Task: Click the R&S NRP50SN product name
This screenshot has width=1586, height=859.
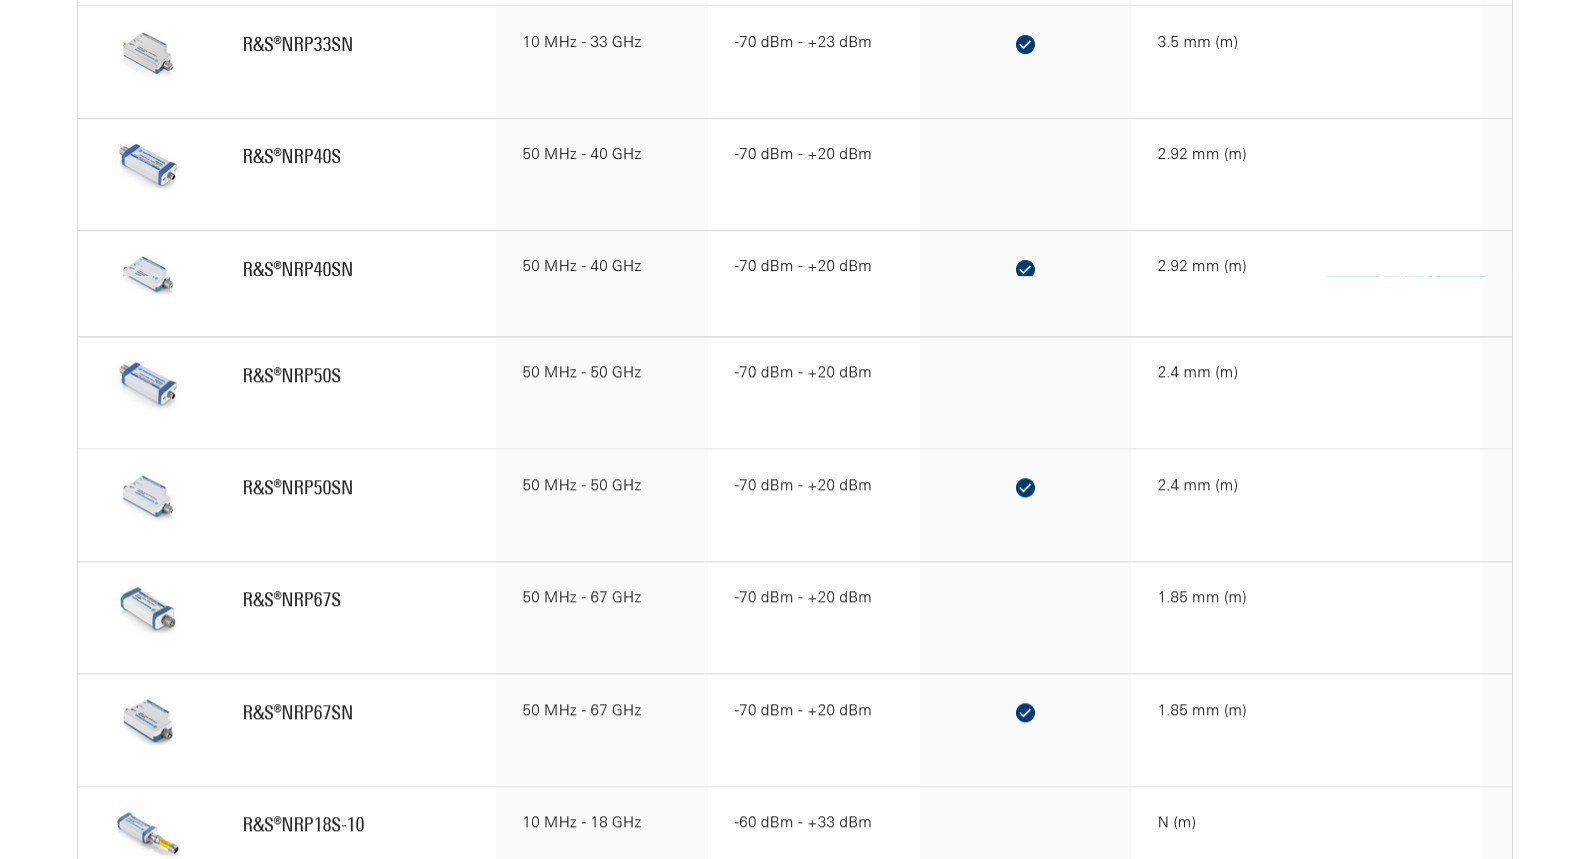Action: pyautogui.click(x=298, y=488)
